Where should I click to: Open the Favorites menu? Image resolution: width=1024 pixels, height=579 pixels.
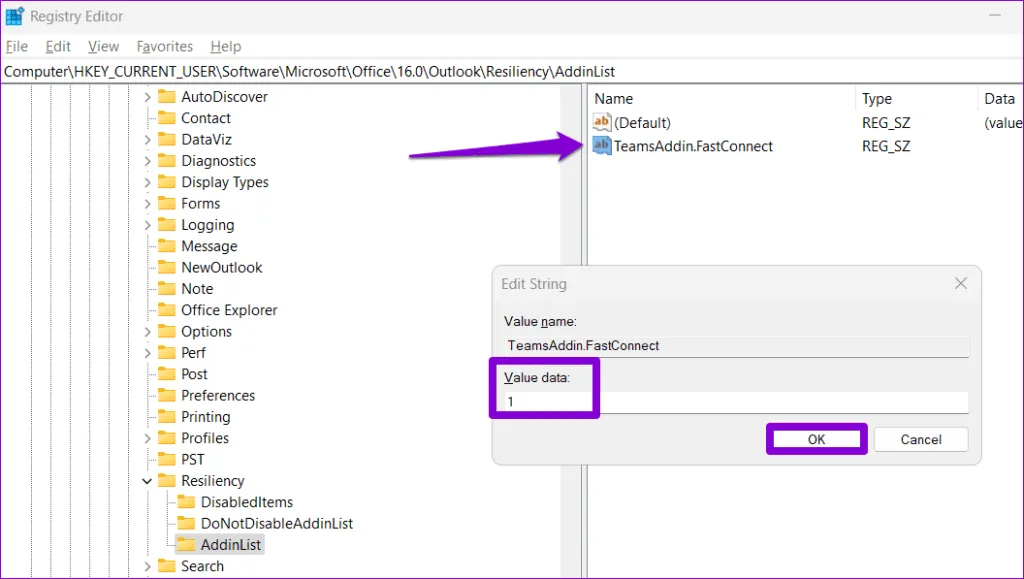[165, 46]
